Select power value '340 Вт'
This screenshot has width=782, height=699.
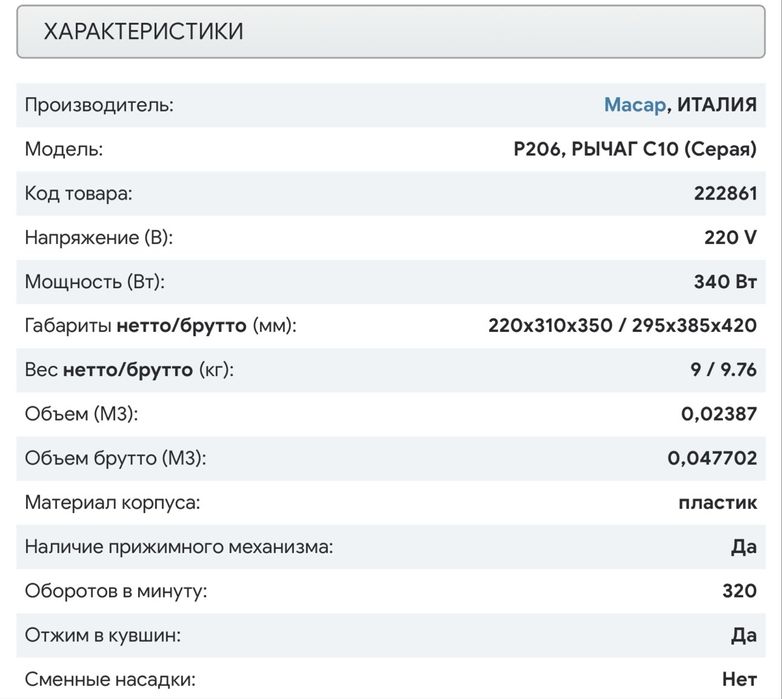point(725,282)
